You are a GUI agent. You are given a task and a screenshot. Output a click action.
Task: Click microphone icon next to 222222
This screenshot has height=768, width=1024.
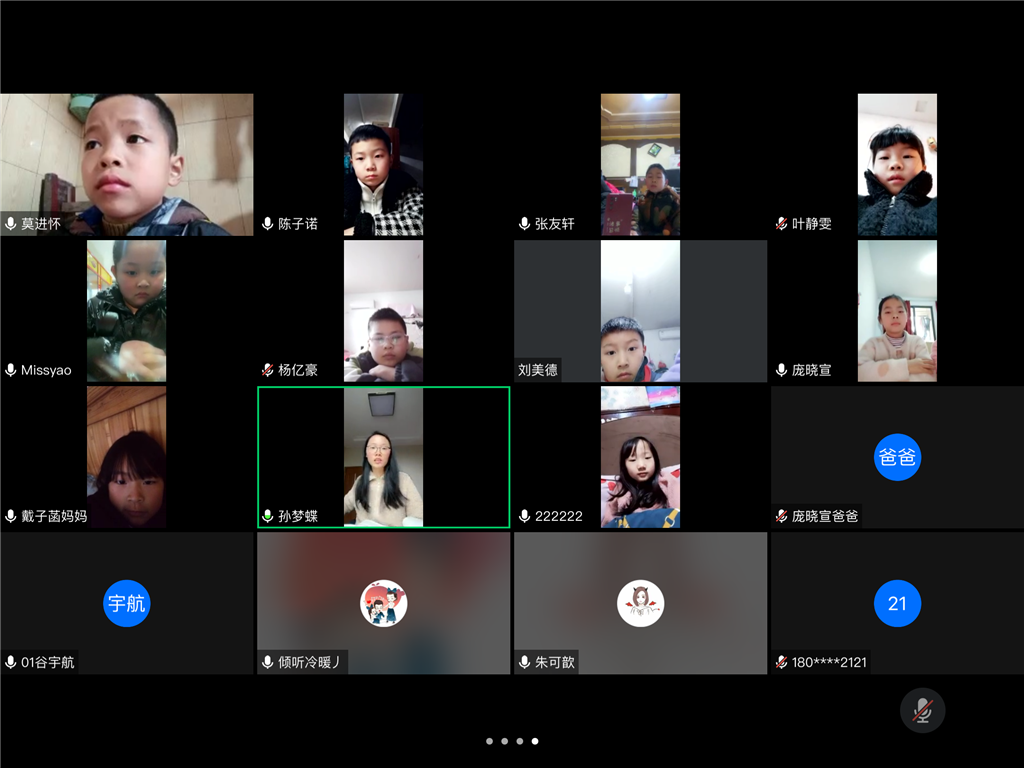[x=524, y=517]
